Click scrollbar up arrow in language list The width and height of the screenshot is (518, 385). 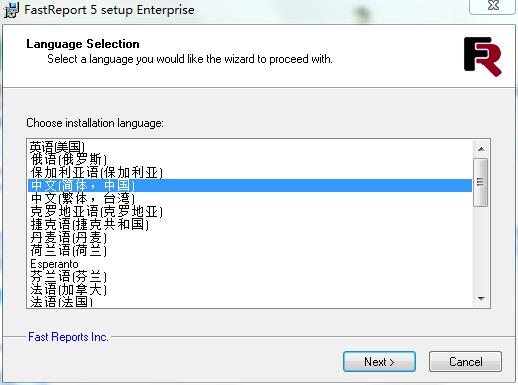(x=481, y=149)
